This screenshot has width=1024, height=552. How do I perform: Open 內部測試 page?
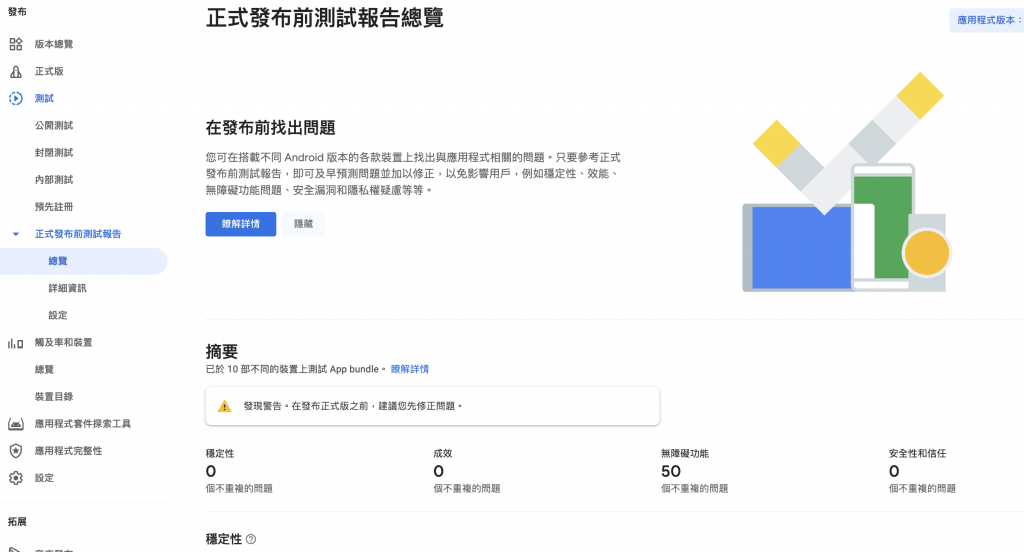(54, 180)
